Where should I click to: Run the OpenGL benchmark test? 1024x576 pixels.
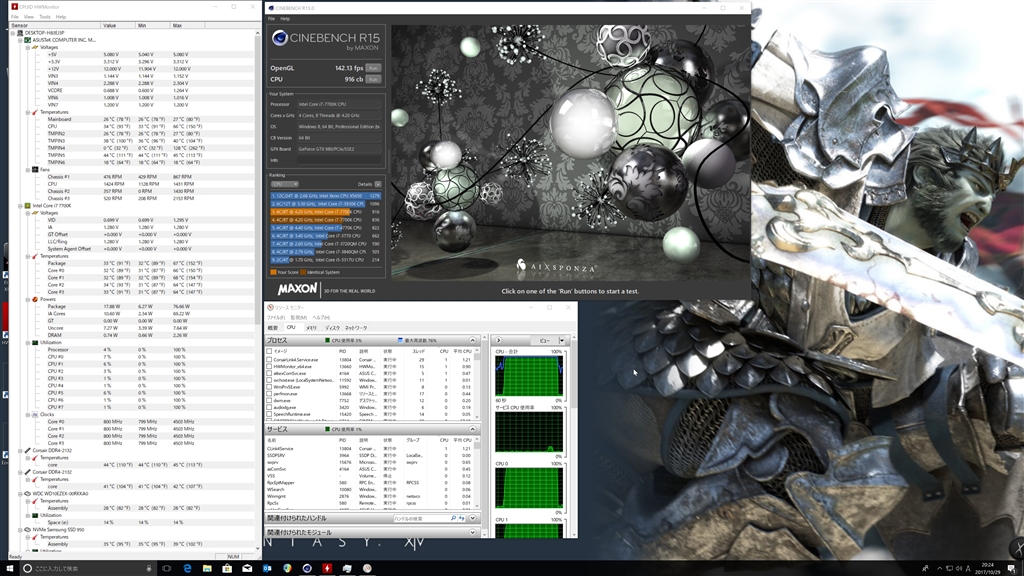(x=373, y=68)
